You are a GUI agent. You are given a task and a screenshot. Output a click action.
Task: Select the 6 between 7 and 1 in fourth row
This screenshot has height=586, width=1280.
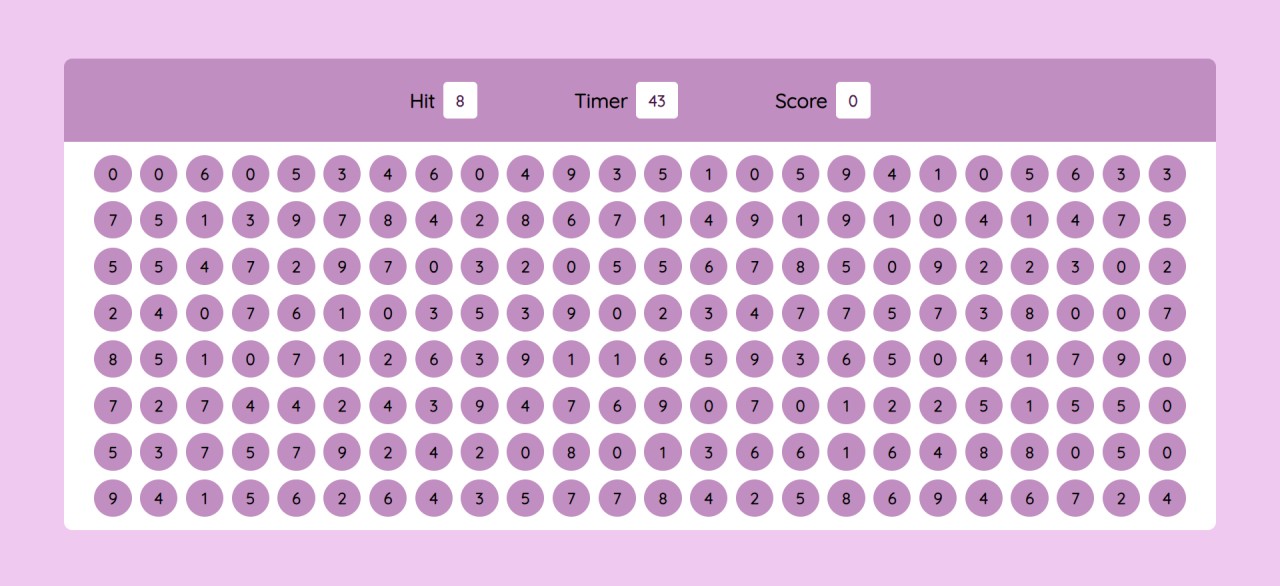(296, 313)
